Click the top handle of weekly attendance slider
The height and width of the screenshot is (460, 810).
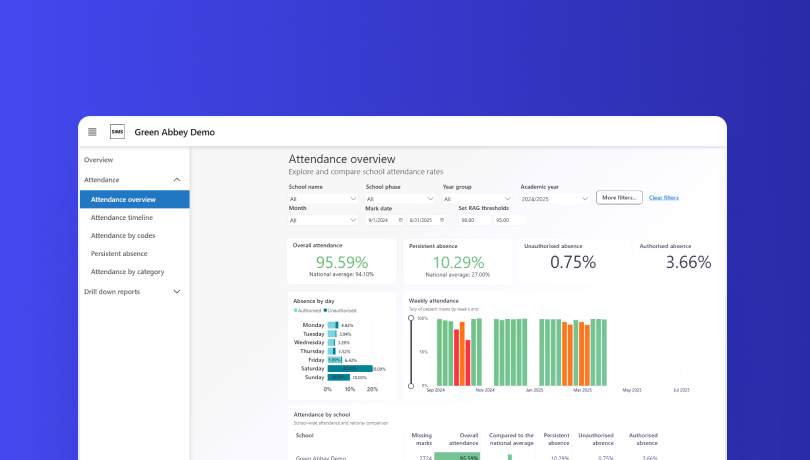[411, 319]
